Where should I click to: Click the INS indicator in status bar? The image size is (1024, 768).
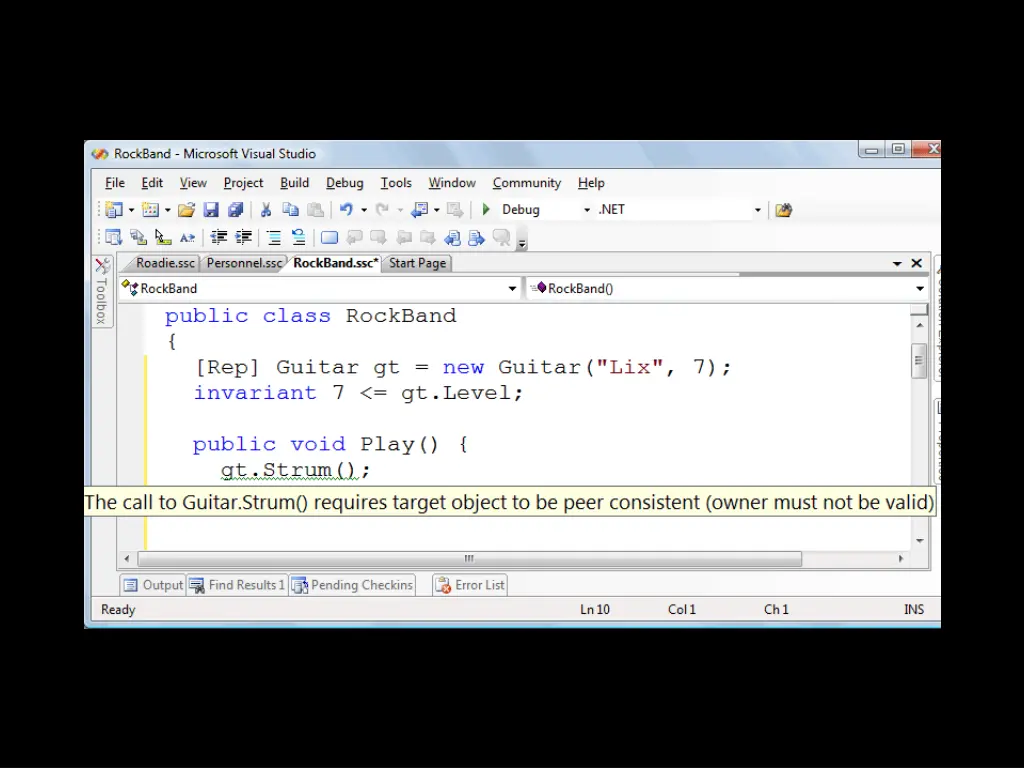click(914, 609)
